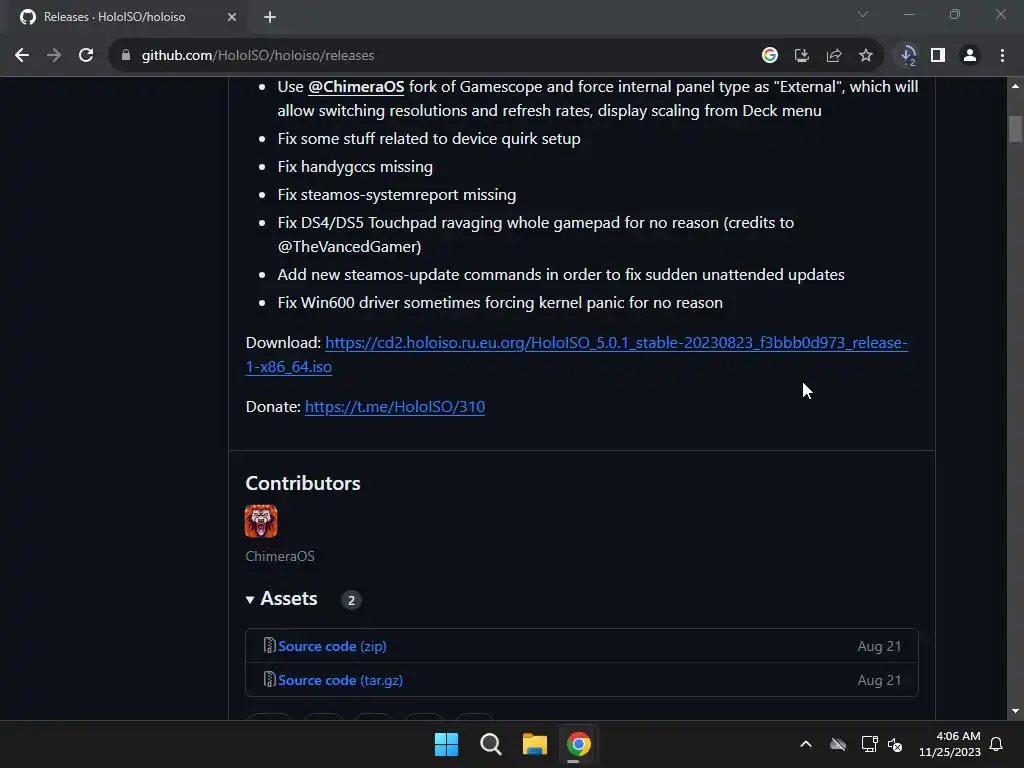This screenshot has width=1024, height=768.
Task: Open Windows taskbar search
Action: pos(490,744)
